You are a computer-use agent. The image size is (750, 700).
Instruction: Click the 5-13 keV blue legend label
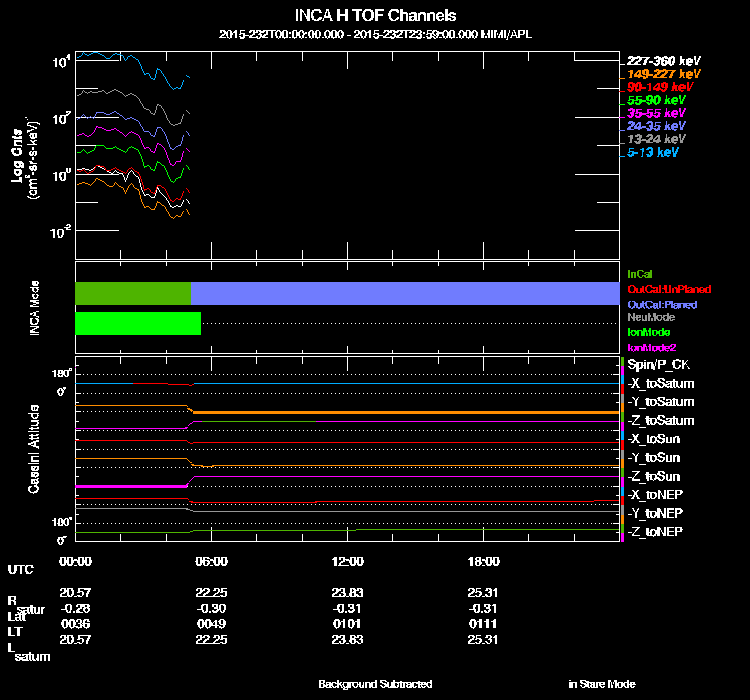pos(652,152)
